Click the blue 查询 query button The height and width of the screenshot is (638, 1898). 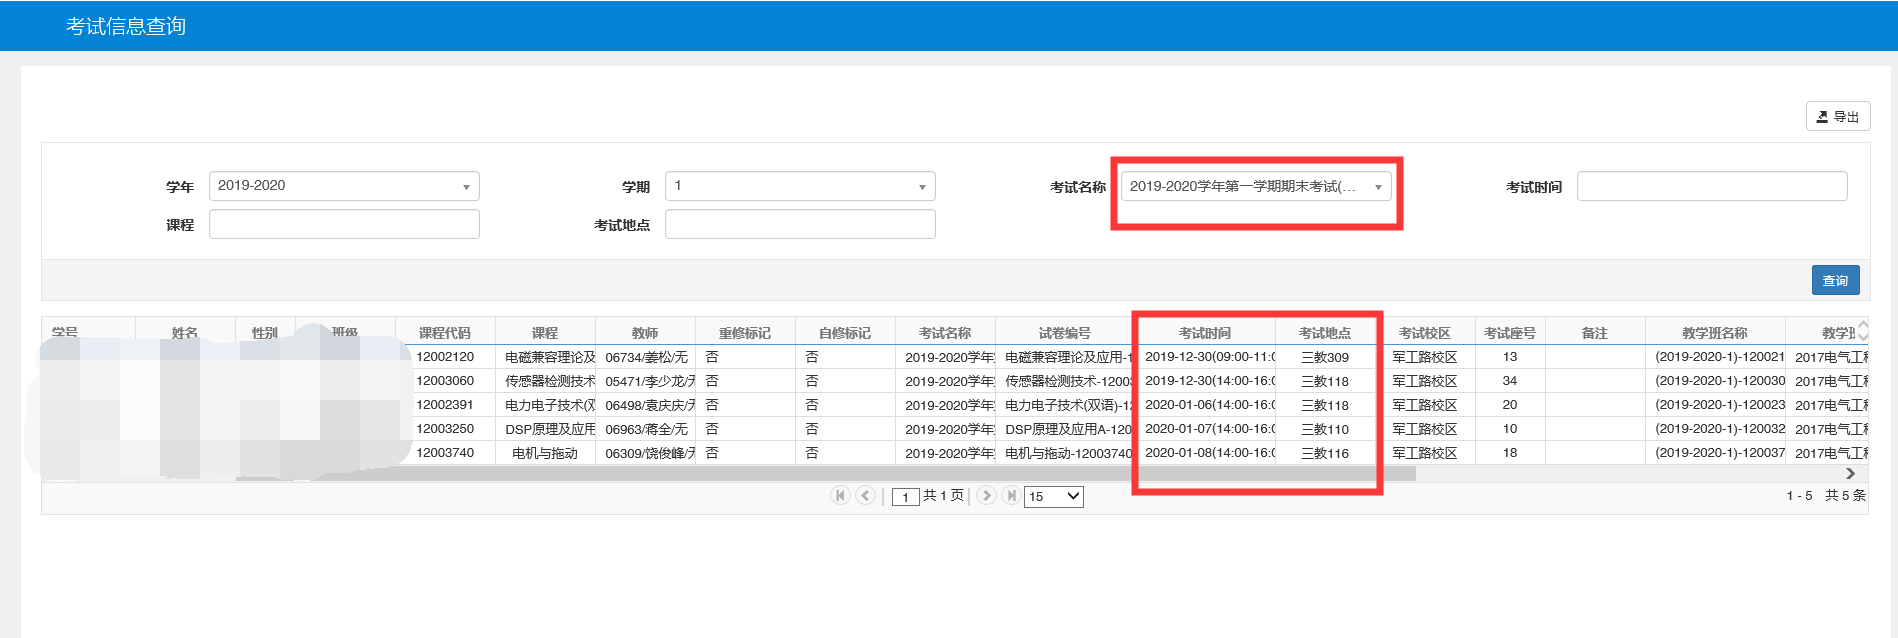pyautogui.click(x=1835, y=281)
